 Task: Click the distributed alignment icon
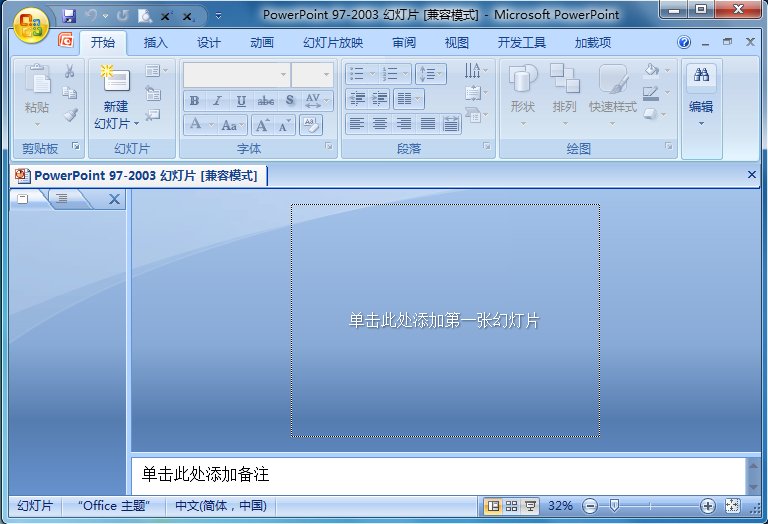(451, 123)
